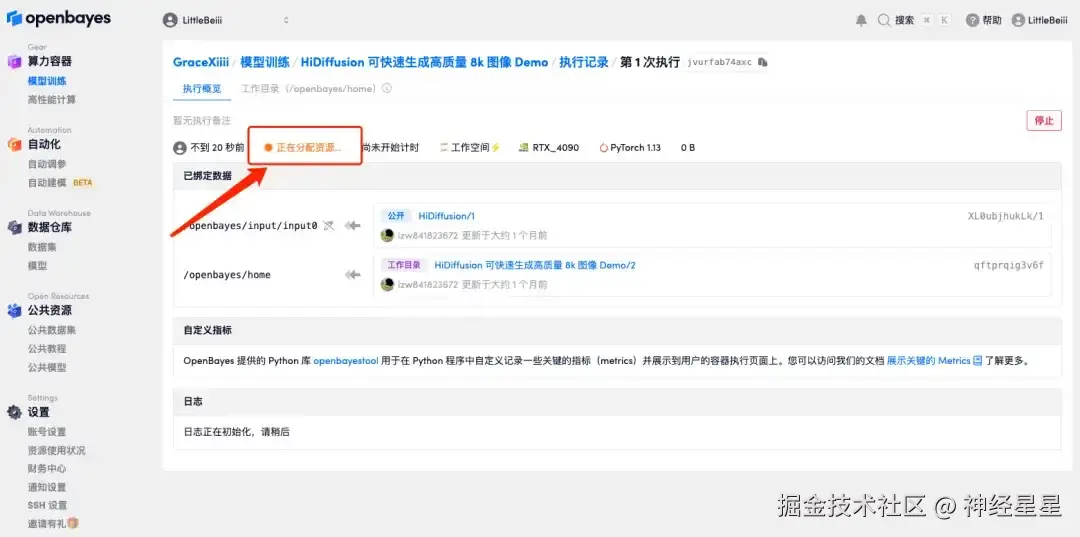Image resolution: width=1080 pixels, height=537 pixels.
Task: Click the OpenBayes logo
Action: pyautogui.click(x=59, y=19)
